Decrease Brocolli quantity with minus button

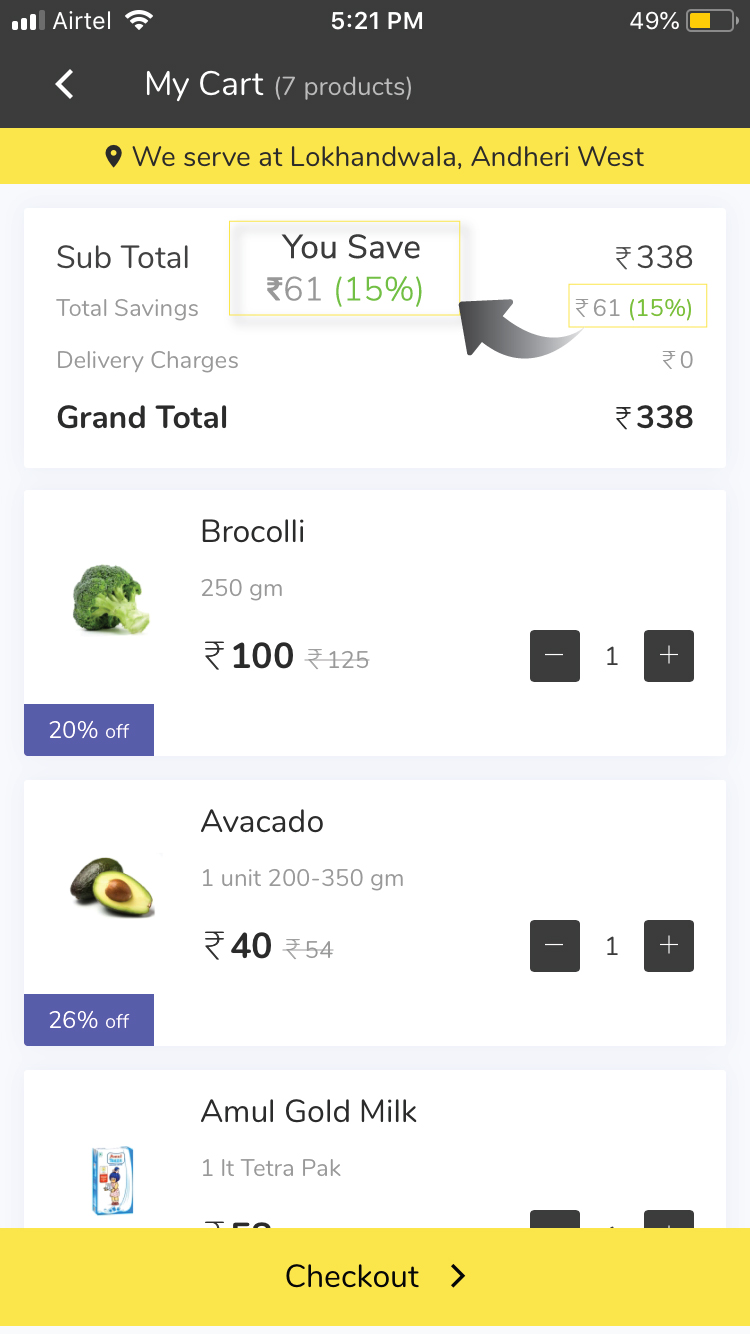click(x=555, y=656)
